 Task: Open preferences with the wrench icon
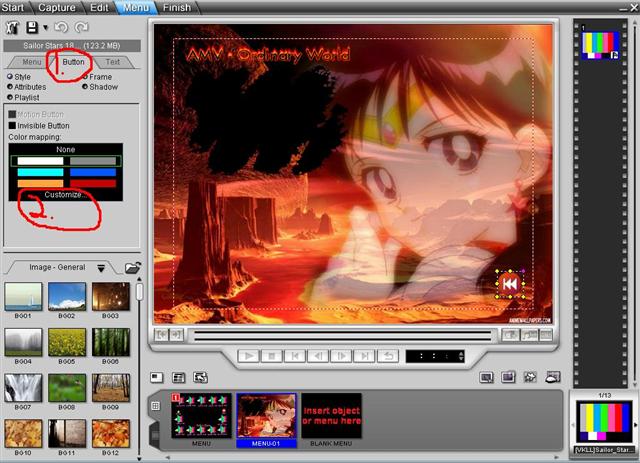(x=12, y=27)
